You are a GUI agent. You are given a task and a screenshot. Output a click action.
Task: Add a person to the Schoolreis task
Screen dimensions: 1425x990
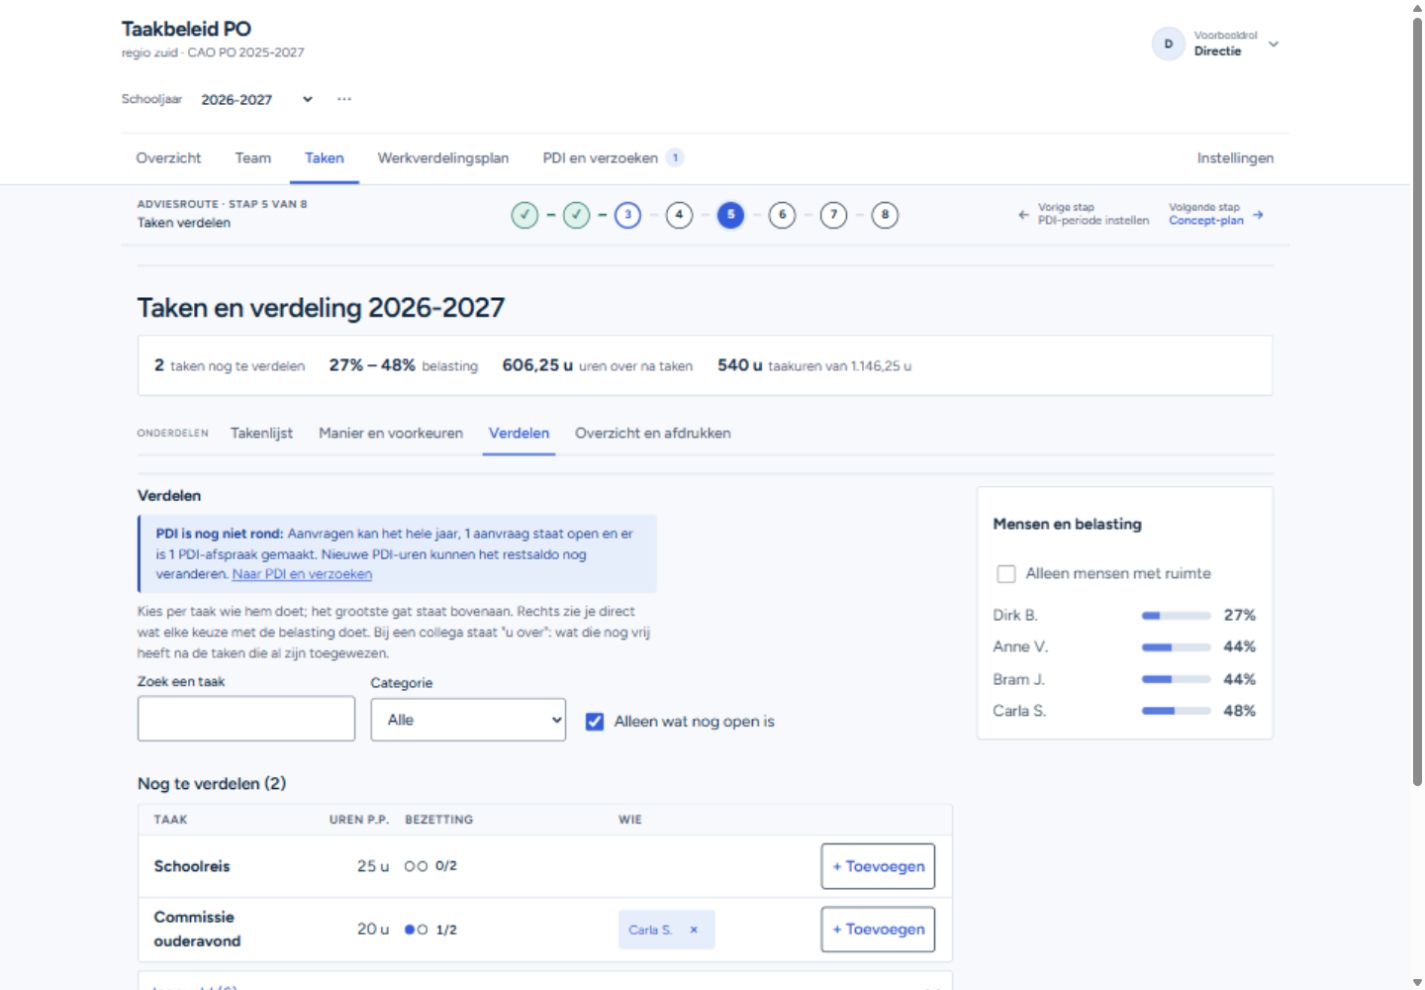pyautogui.click(x=878, y=866)
